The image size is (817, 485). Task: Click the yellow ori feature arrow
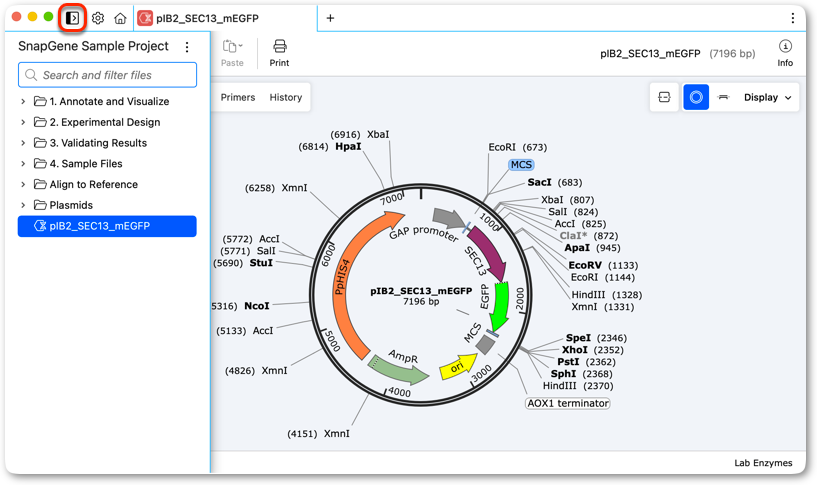click(458, 367)
